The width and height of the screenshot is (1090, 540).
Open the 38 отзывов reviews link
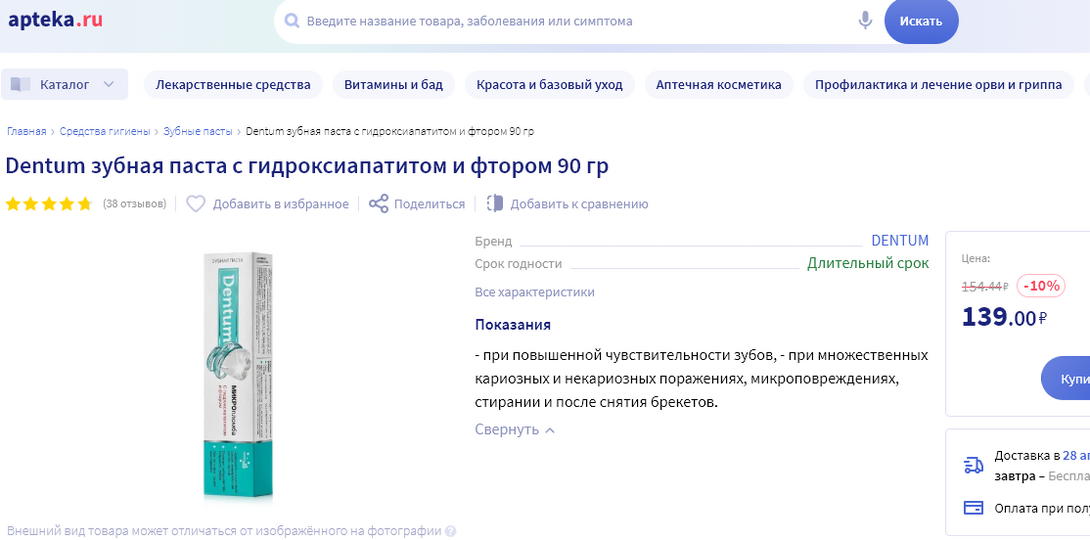coord(135,204)
